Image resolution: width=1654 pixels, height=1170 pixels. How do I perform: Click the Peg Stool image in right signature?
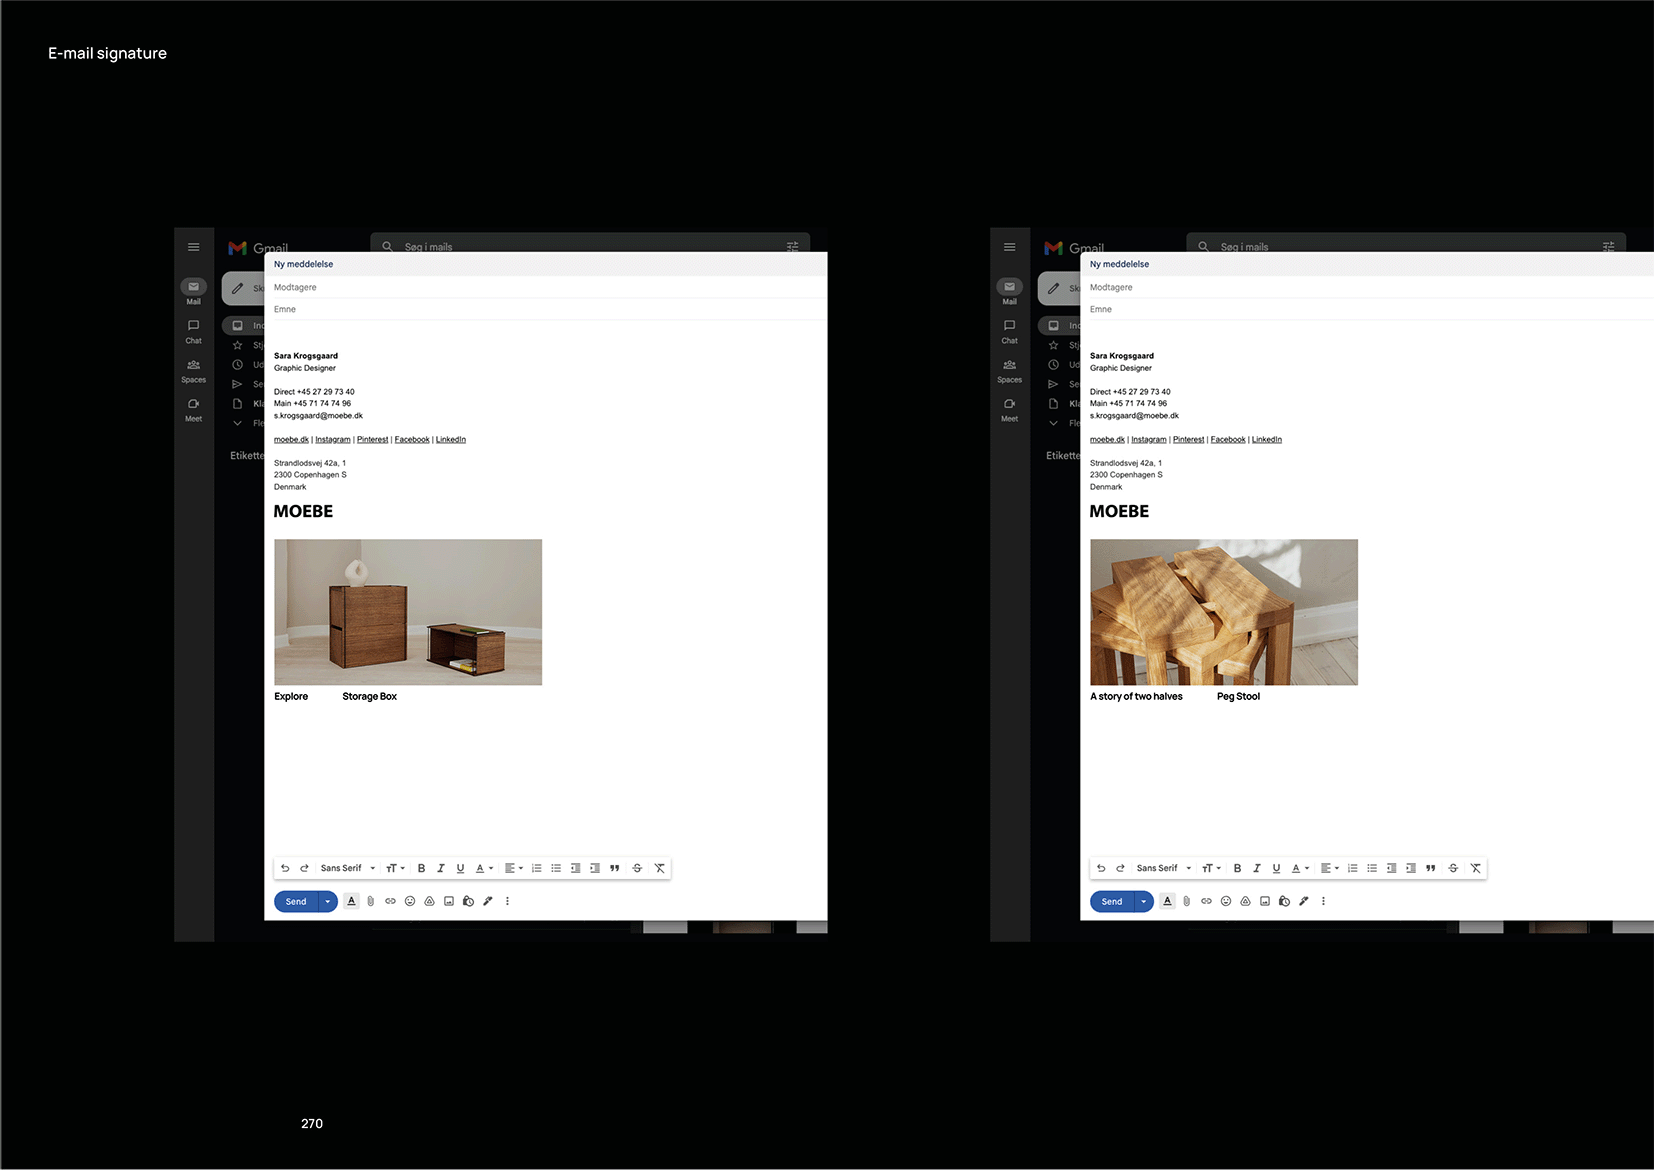1224,612
